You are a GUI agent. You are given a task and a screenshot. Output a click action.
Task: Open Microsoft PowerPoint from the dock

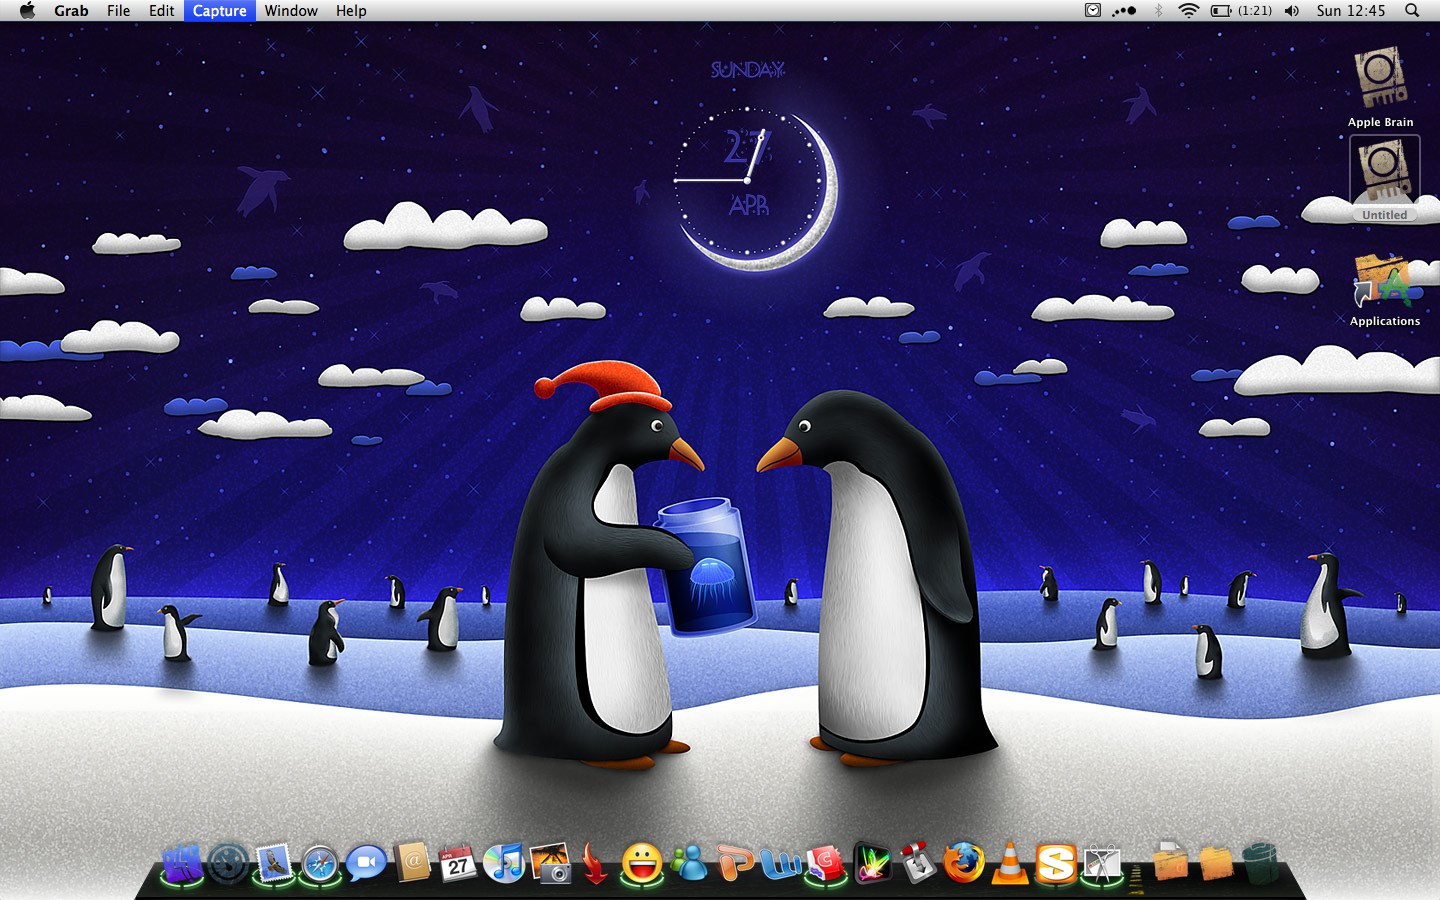[734, 862]
